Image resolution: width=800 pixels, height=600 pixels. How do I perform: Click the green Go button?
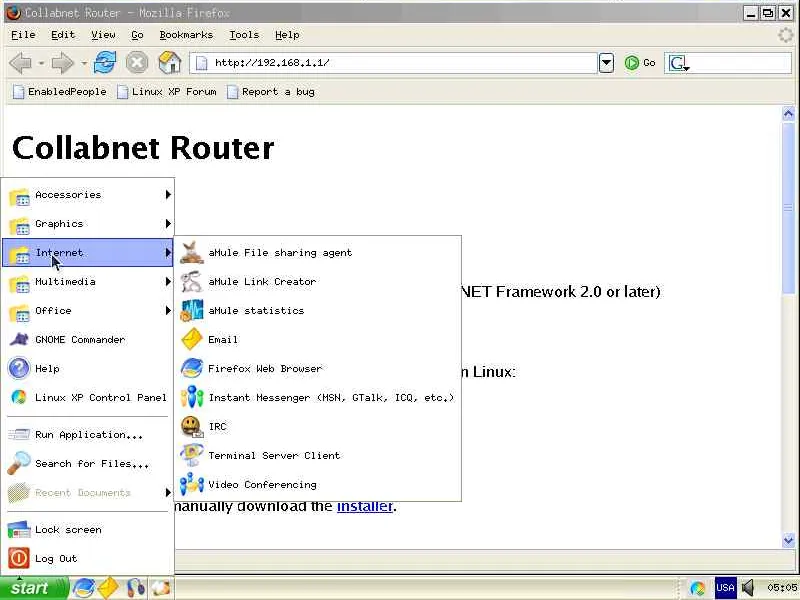[x=640, y=63]
